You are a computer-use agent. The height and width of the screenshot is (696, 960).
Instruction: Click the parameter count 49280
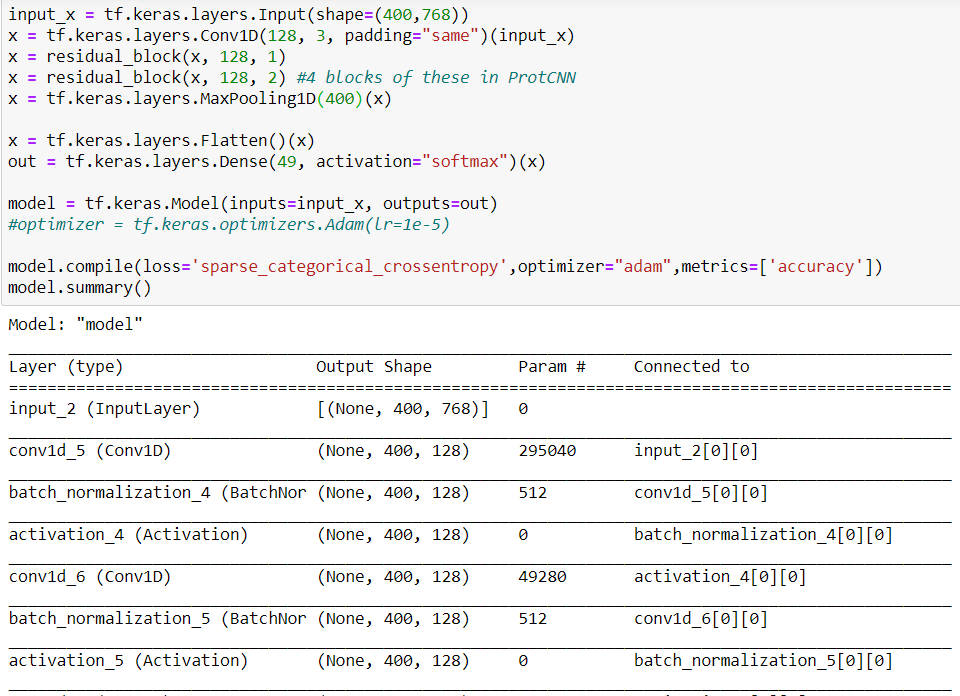click(542, 577)
